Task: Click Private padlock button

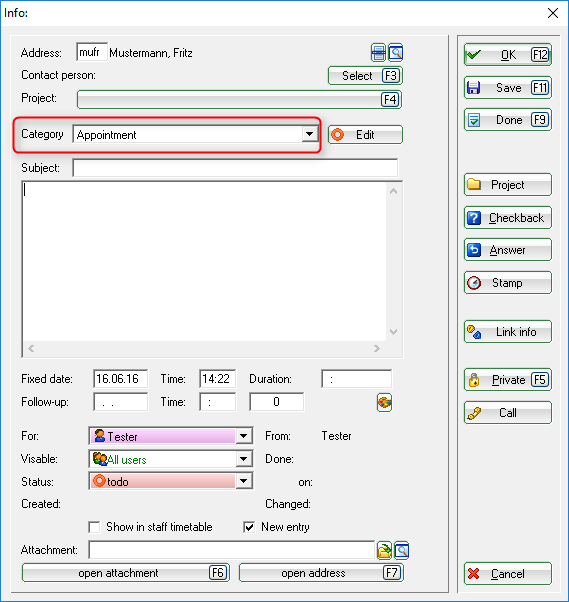Action: pyautogui.click(x=508, y=380)
